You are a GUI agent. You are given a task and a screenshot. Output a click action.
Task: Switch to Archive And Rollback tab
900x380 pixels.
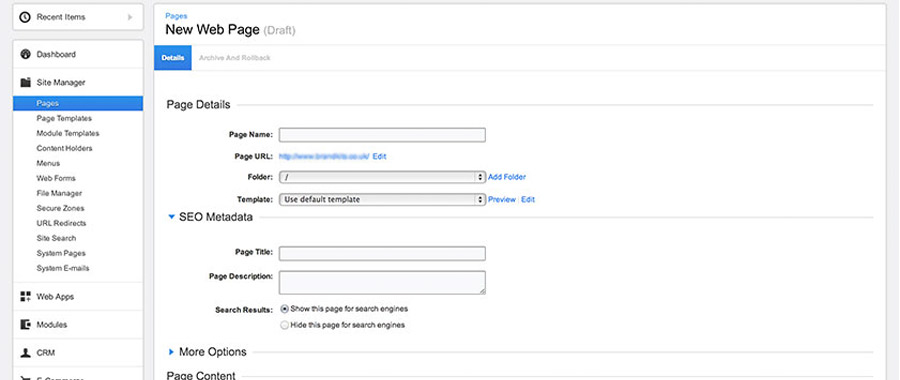coord(234,58)
